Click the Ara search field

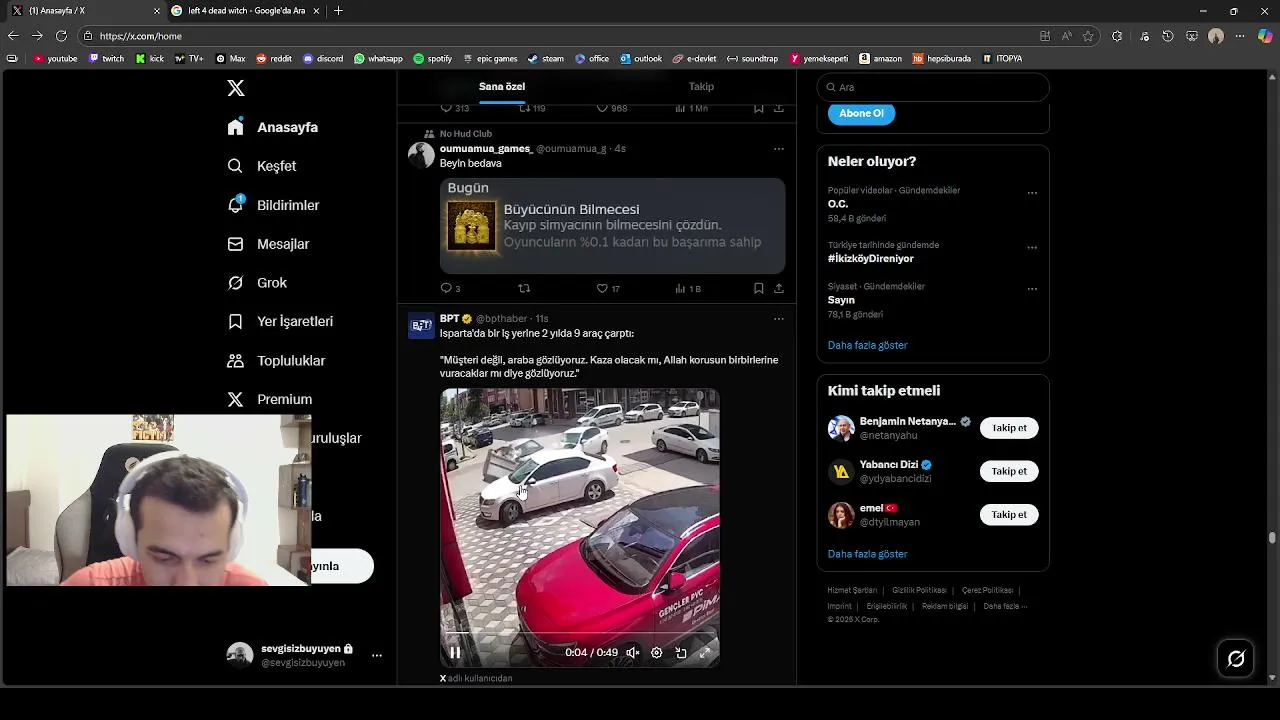coord(933,87)
